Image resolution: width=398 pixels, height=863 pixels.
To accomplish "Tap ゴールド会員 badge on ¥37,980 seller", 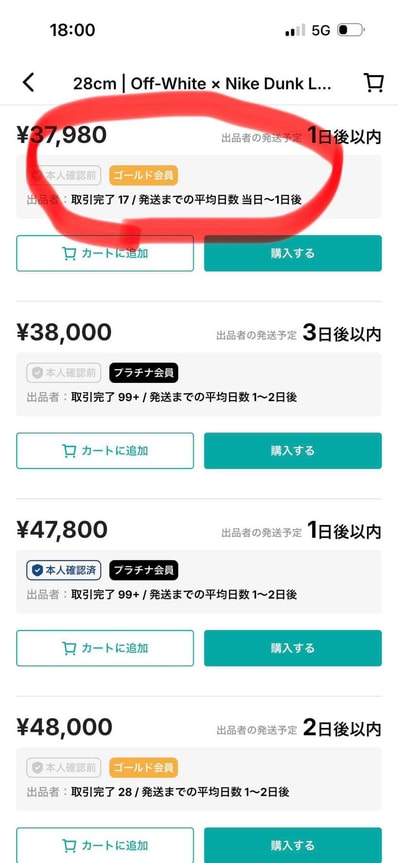I will [x=143, y=176].
